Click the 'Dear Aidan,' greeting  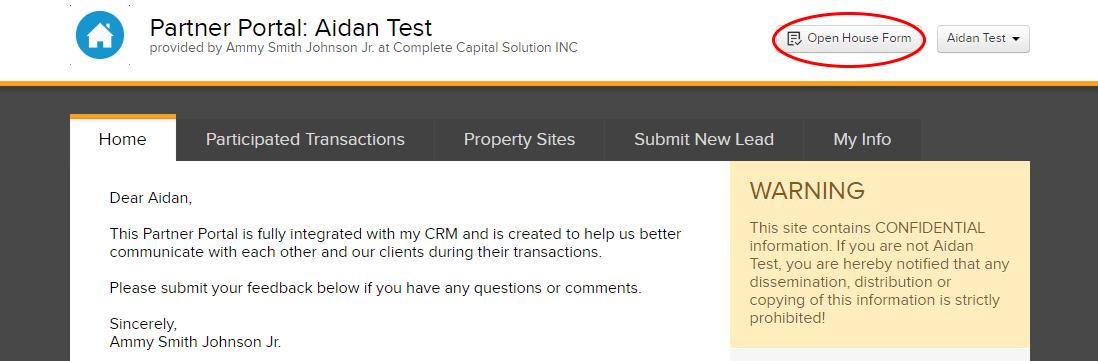pos(151,199)
